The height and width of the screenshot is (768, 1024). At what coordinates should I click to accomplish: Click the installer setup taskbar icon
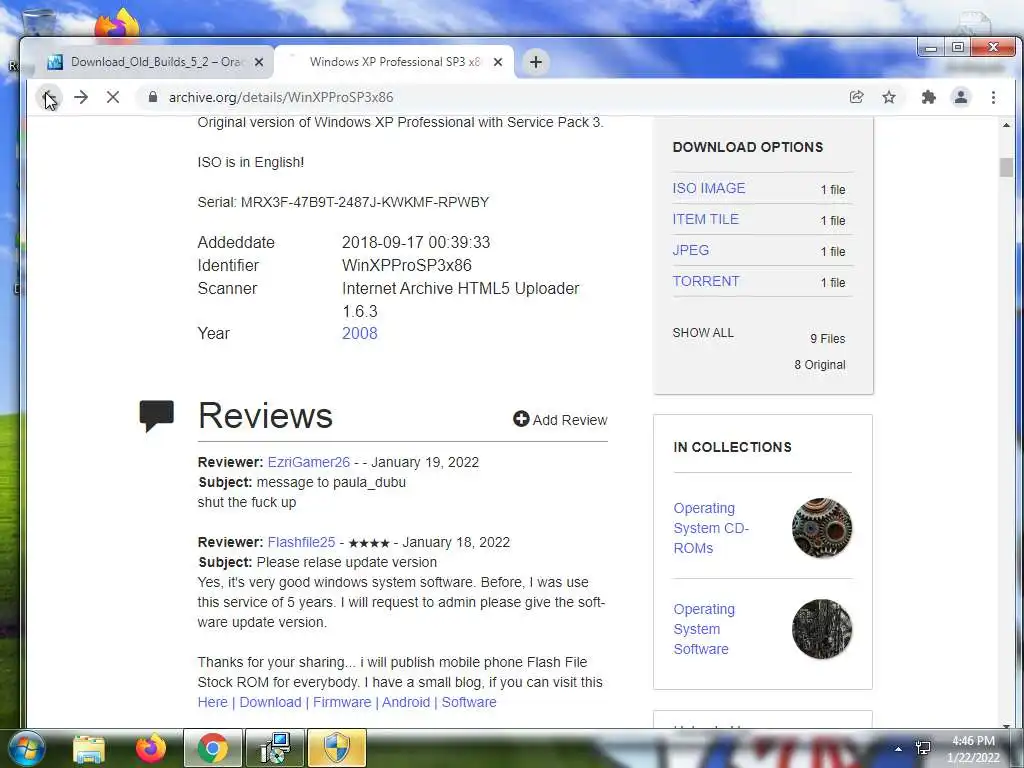[275, 748]
